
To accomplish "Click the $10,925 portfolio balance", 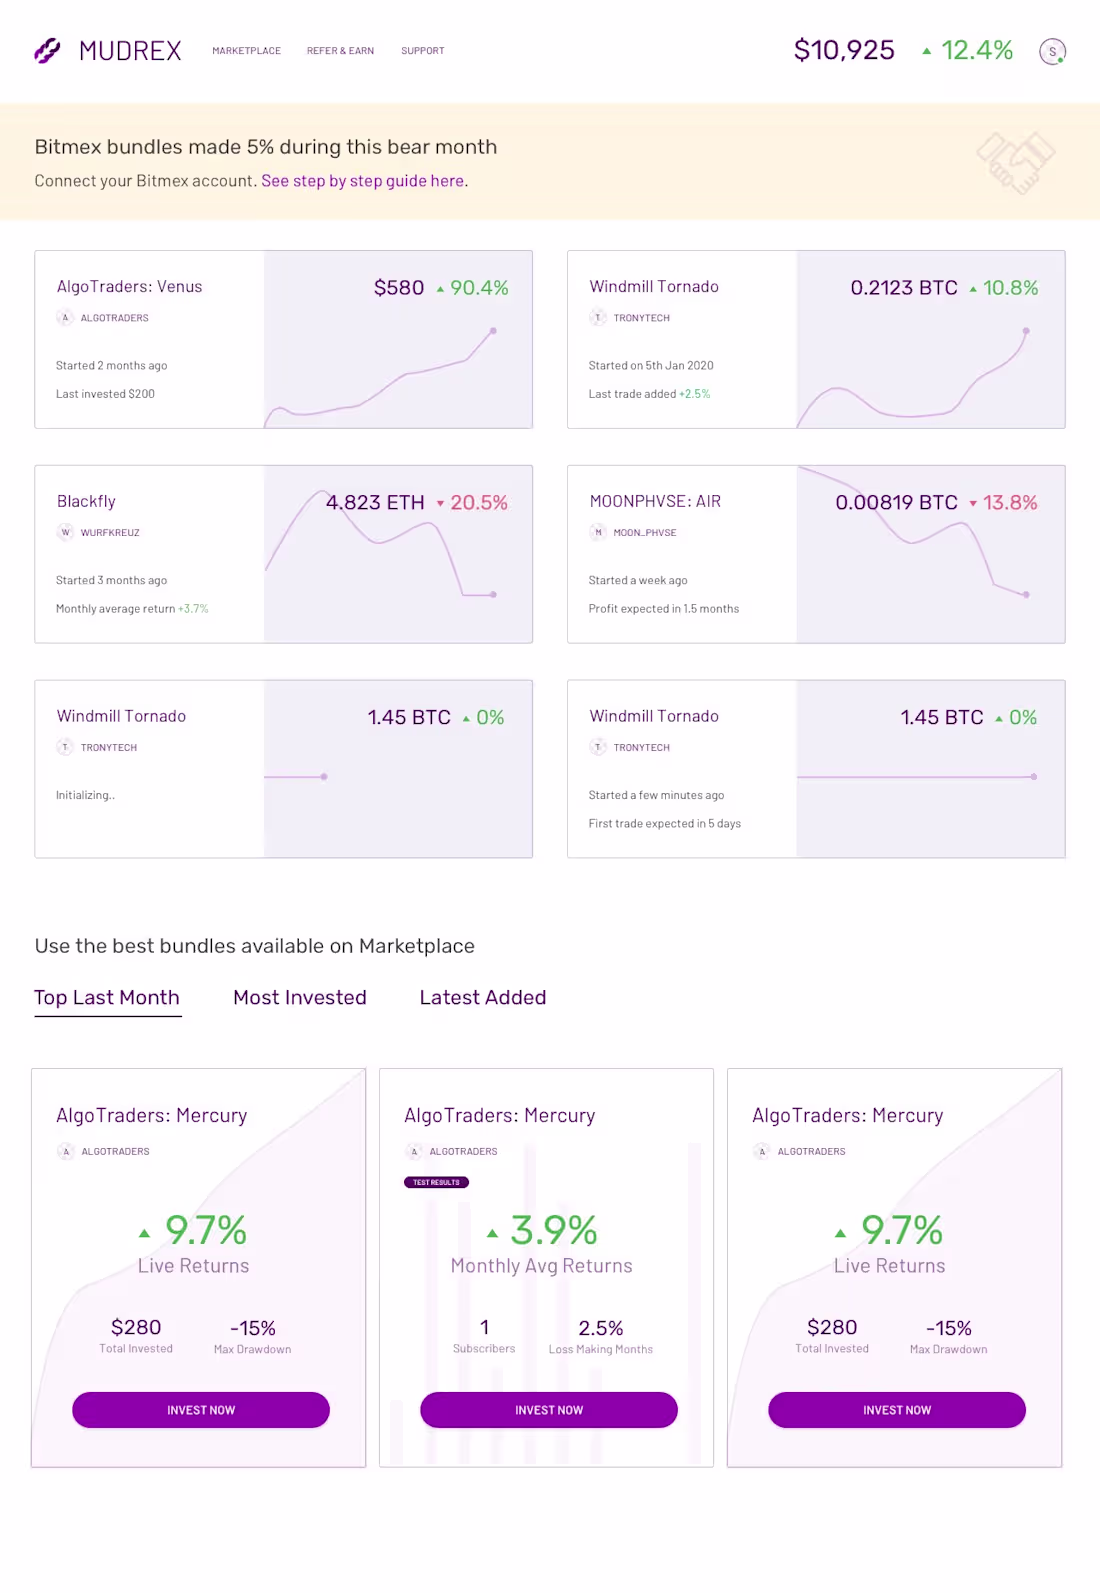I will (844, 50).
